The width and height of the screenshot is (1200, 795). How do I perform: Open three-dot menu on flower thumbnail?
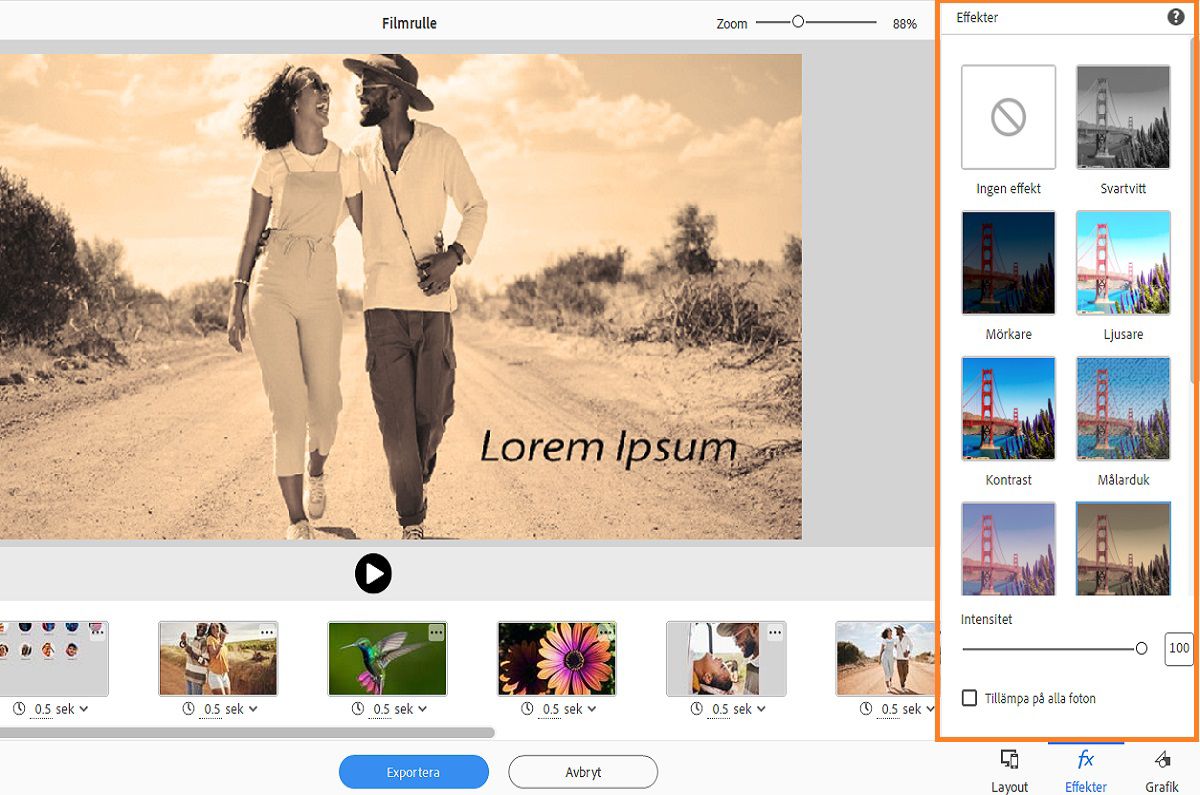[x=605, y=632]
